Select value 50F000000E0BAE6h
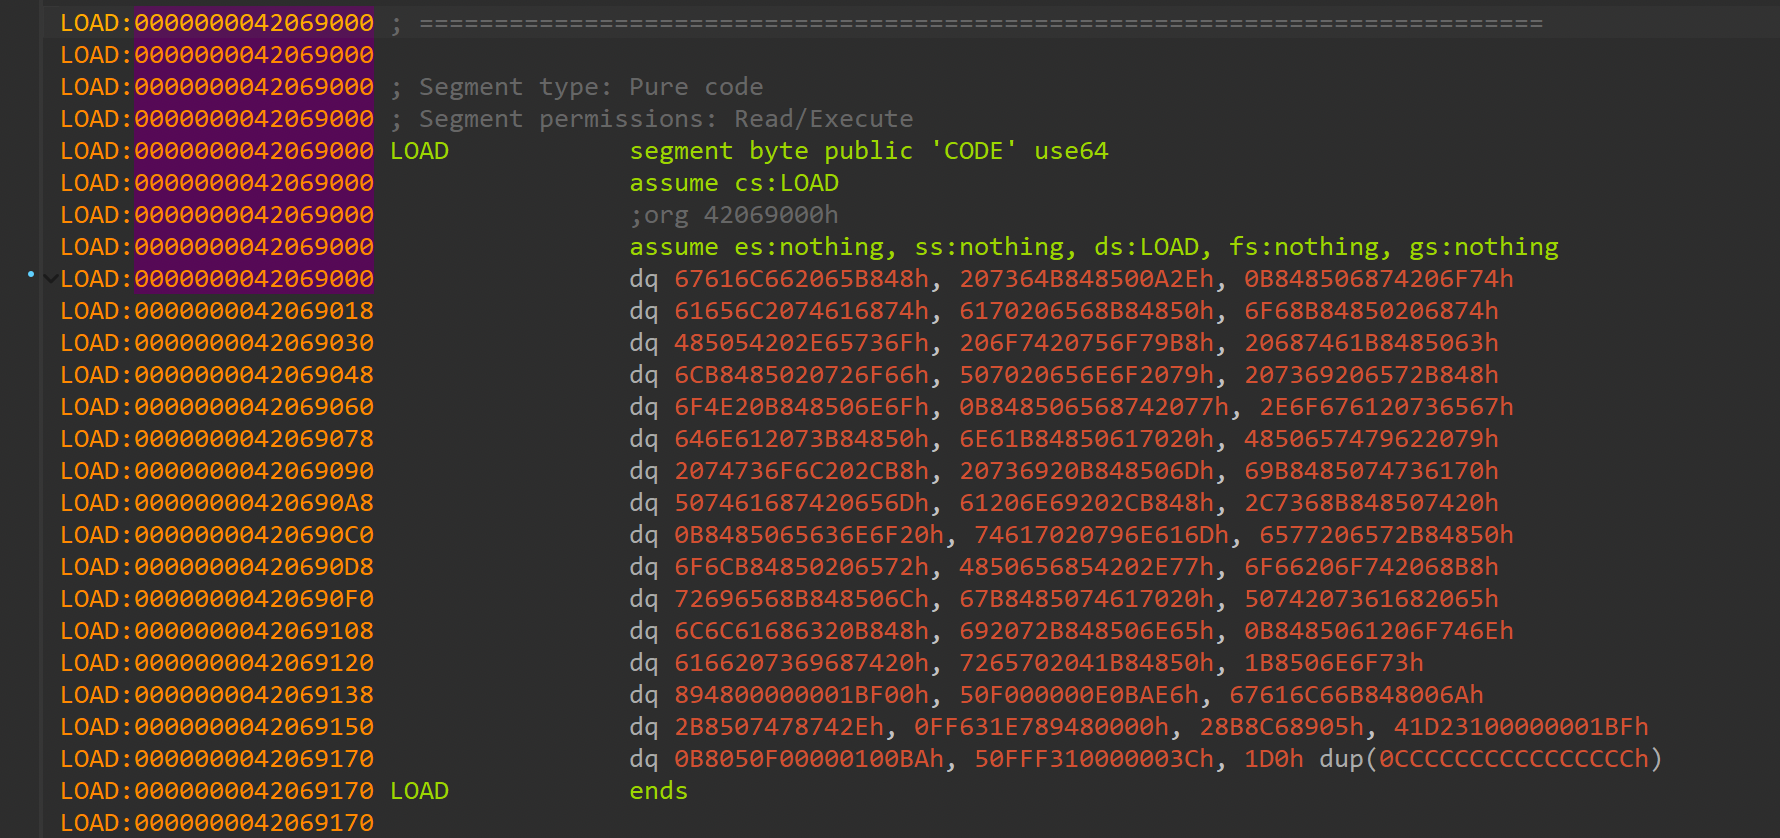 [x=1079, y=695]
